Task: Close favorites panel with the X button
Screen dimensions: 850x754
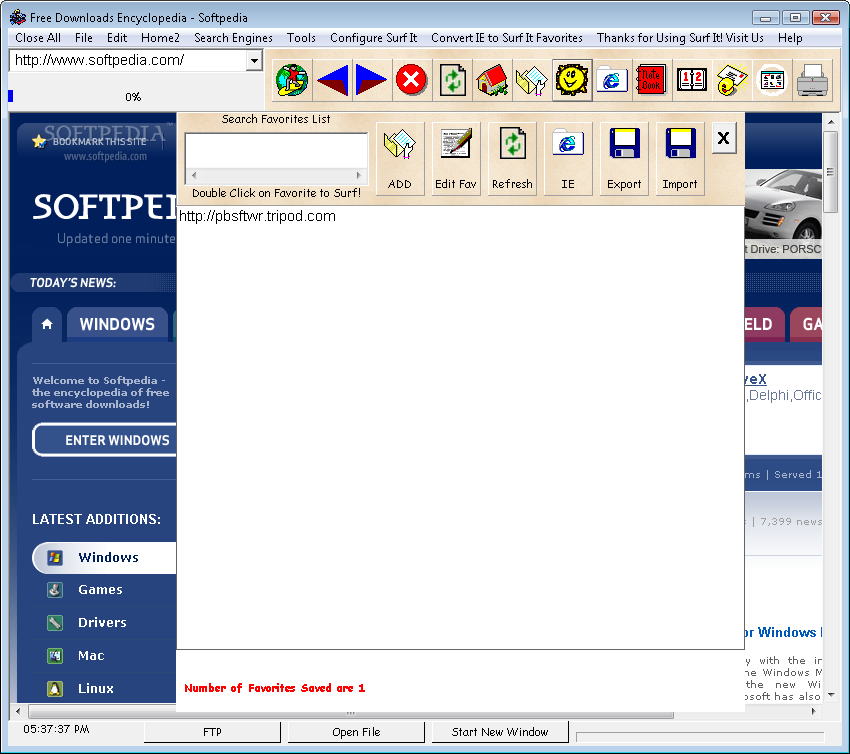Action: click(724, 138)
